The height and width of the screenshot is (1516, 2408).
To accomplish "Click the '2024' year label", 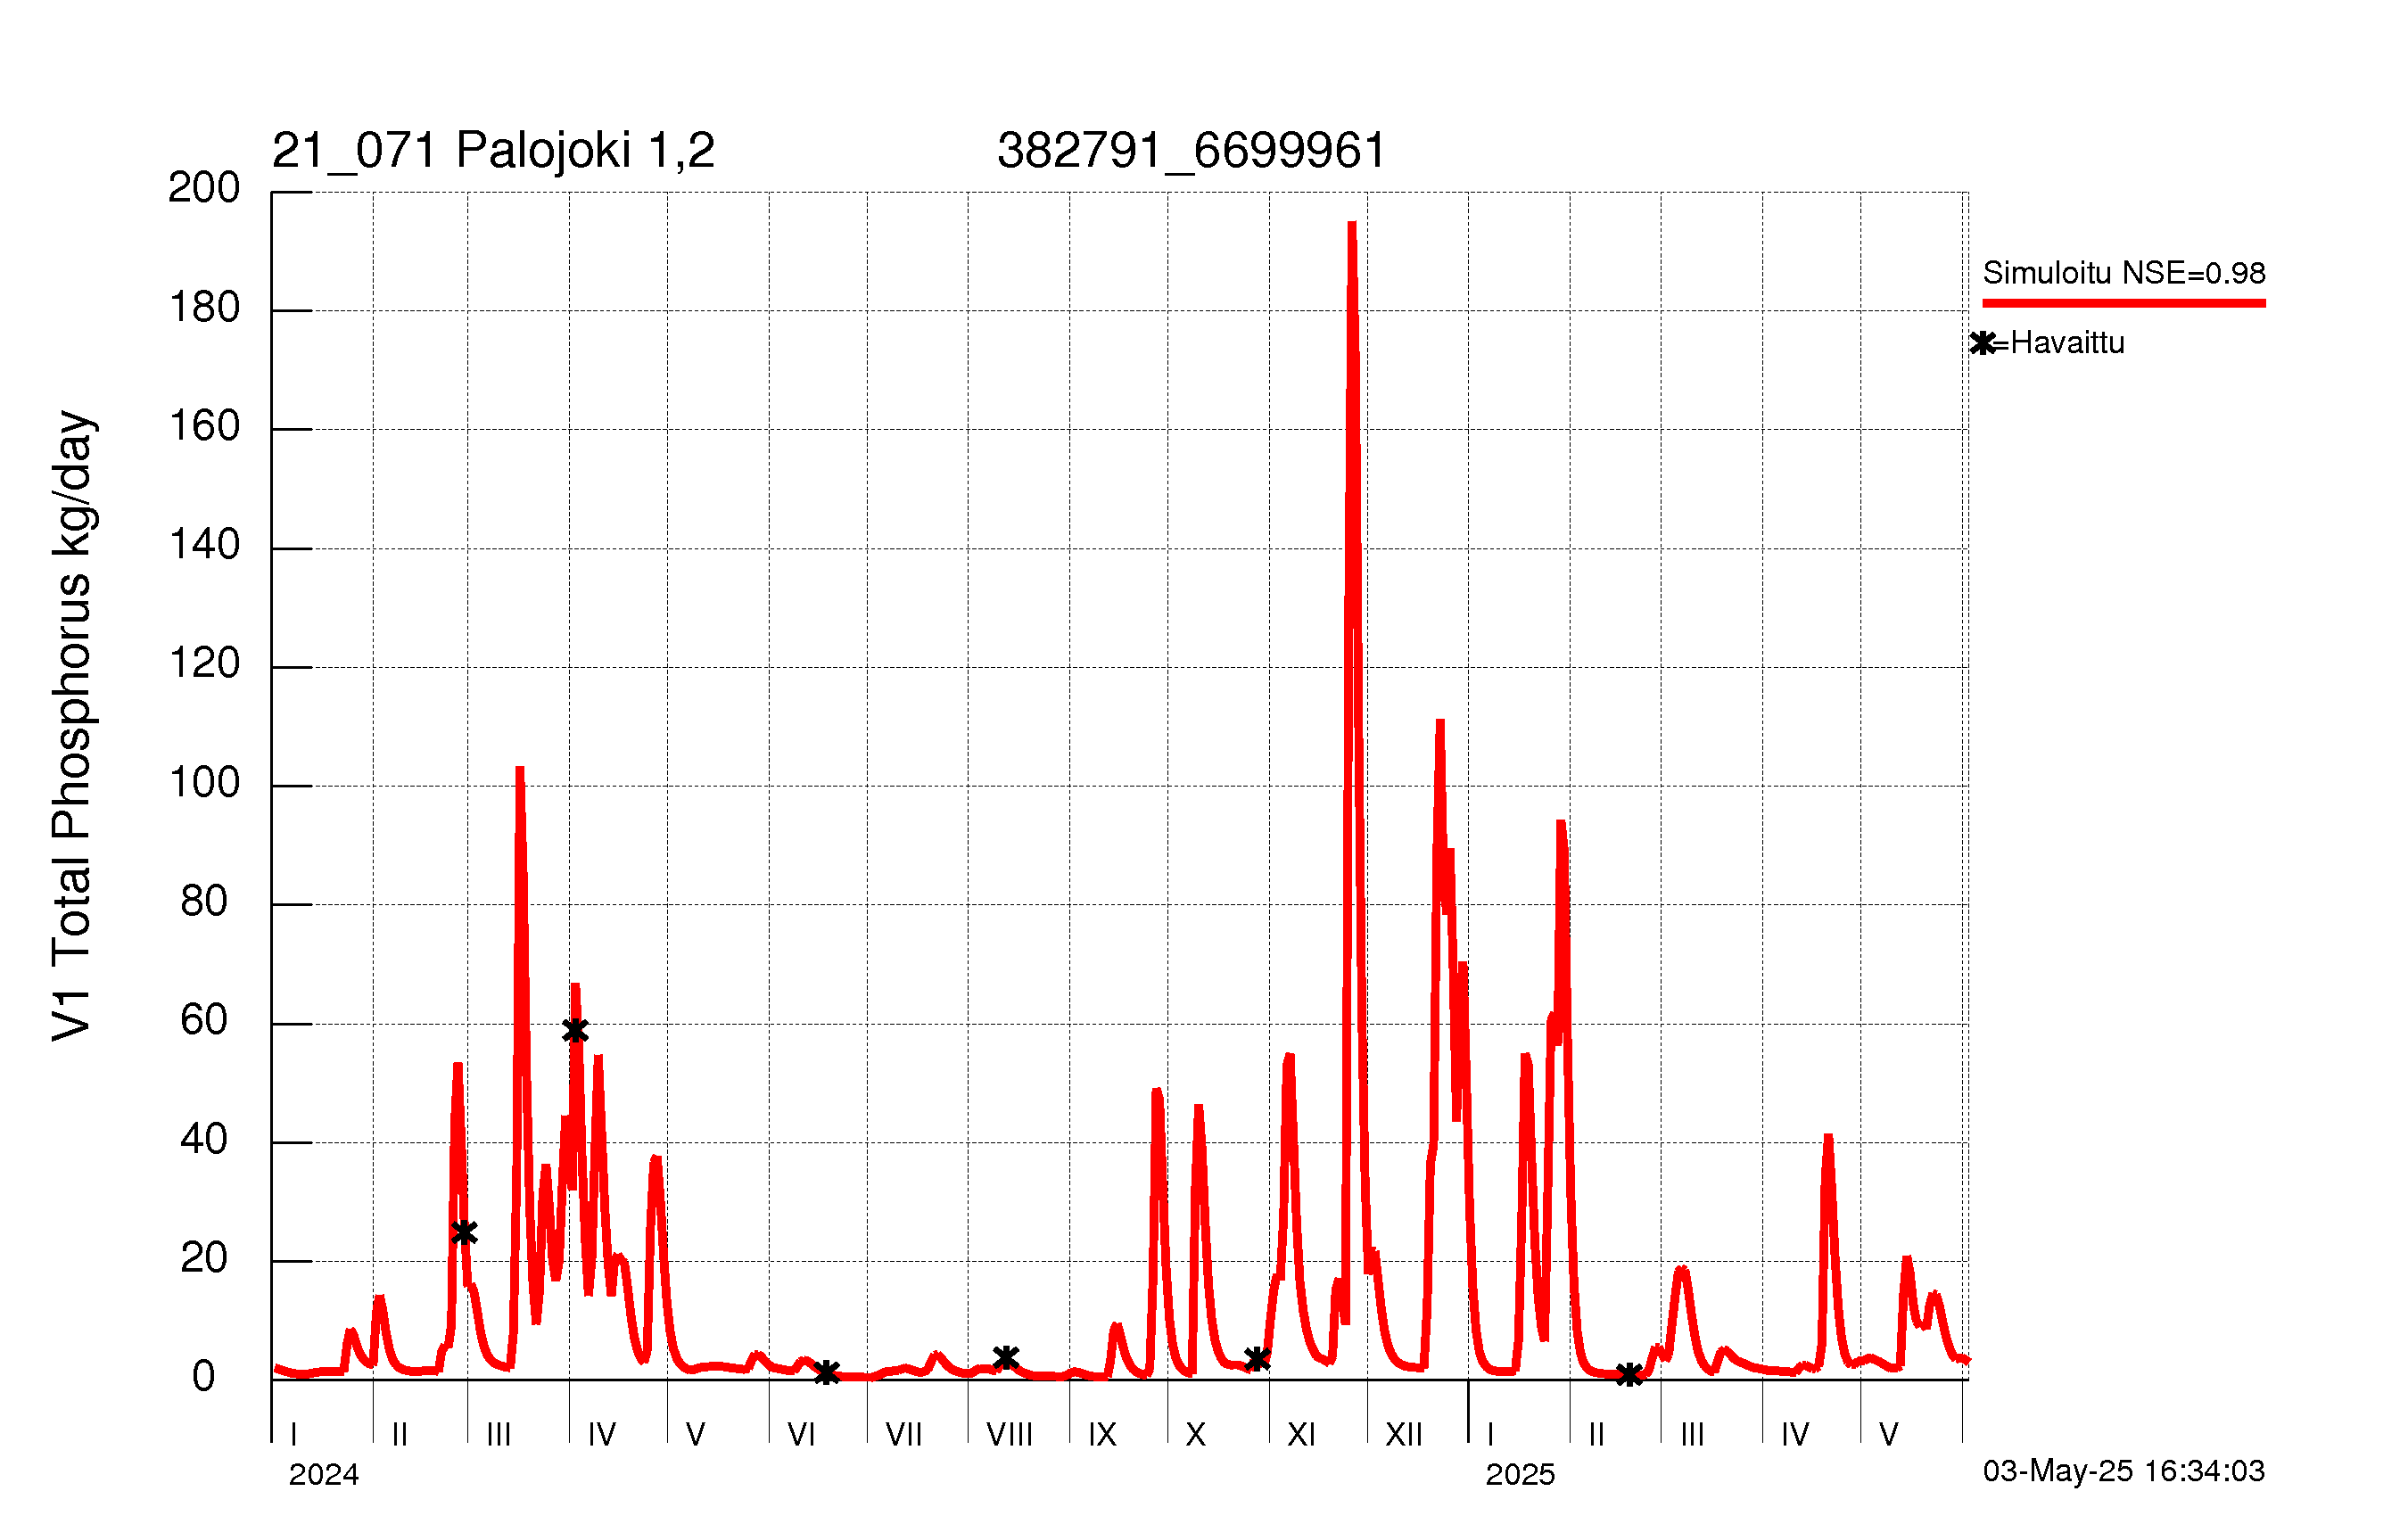I will [324, 1475].
